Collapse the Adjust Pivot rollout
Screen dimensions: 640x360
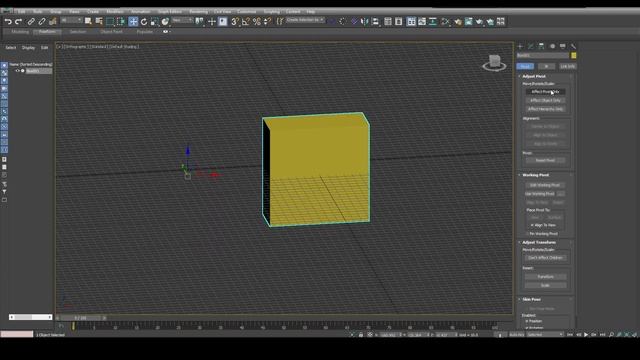(533, 76)
